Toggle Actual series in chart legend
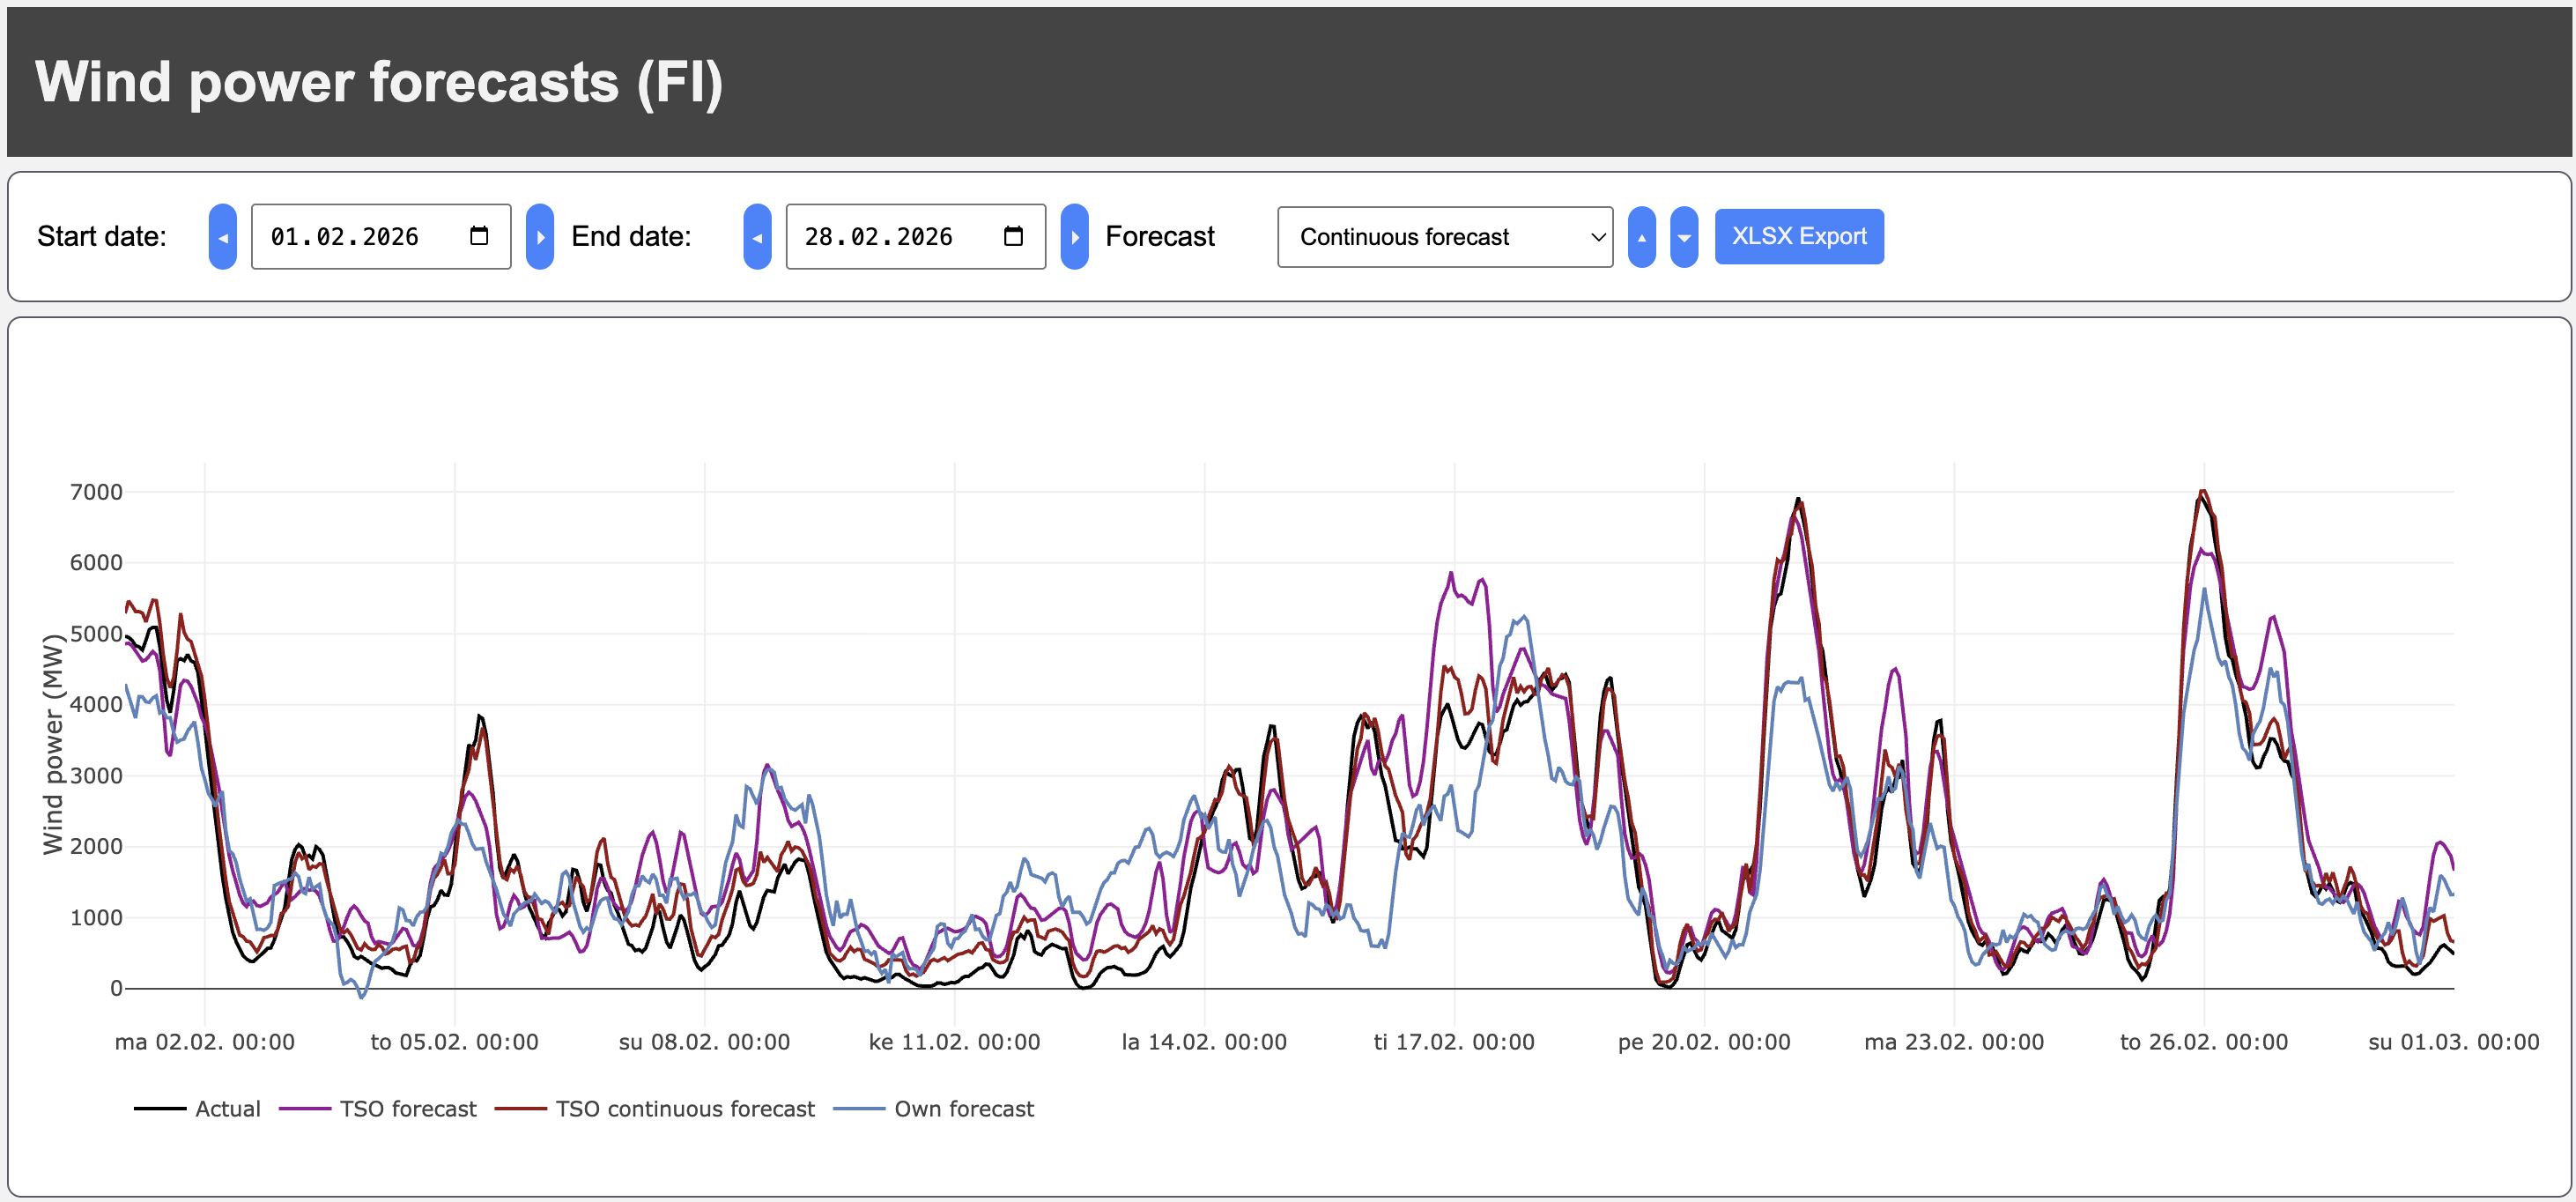The width and height of the screenshot is (2576, 1202). (227, 1108)
